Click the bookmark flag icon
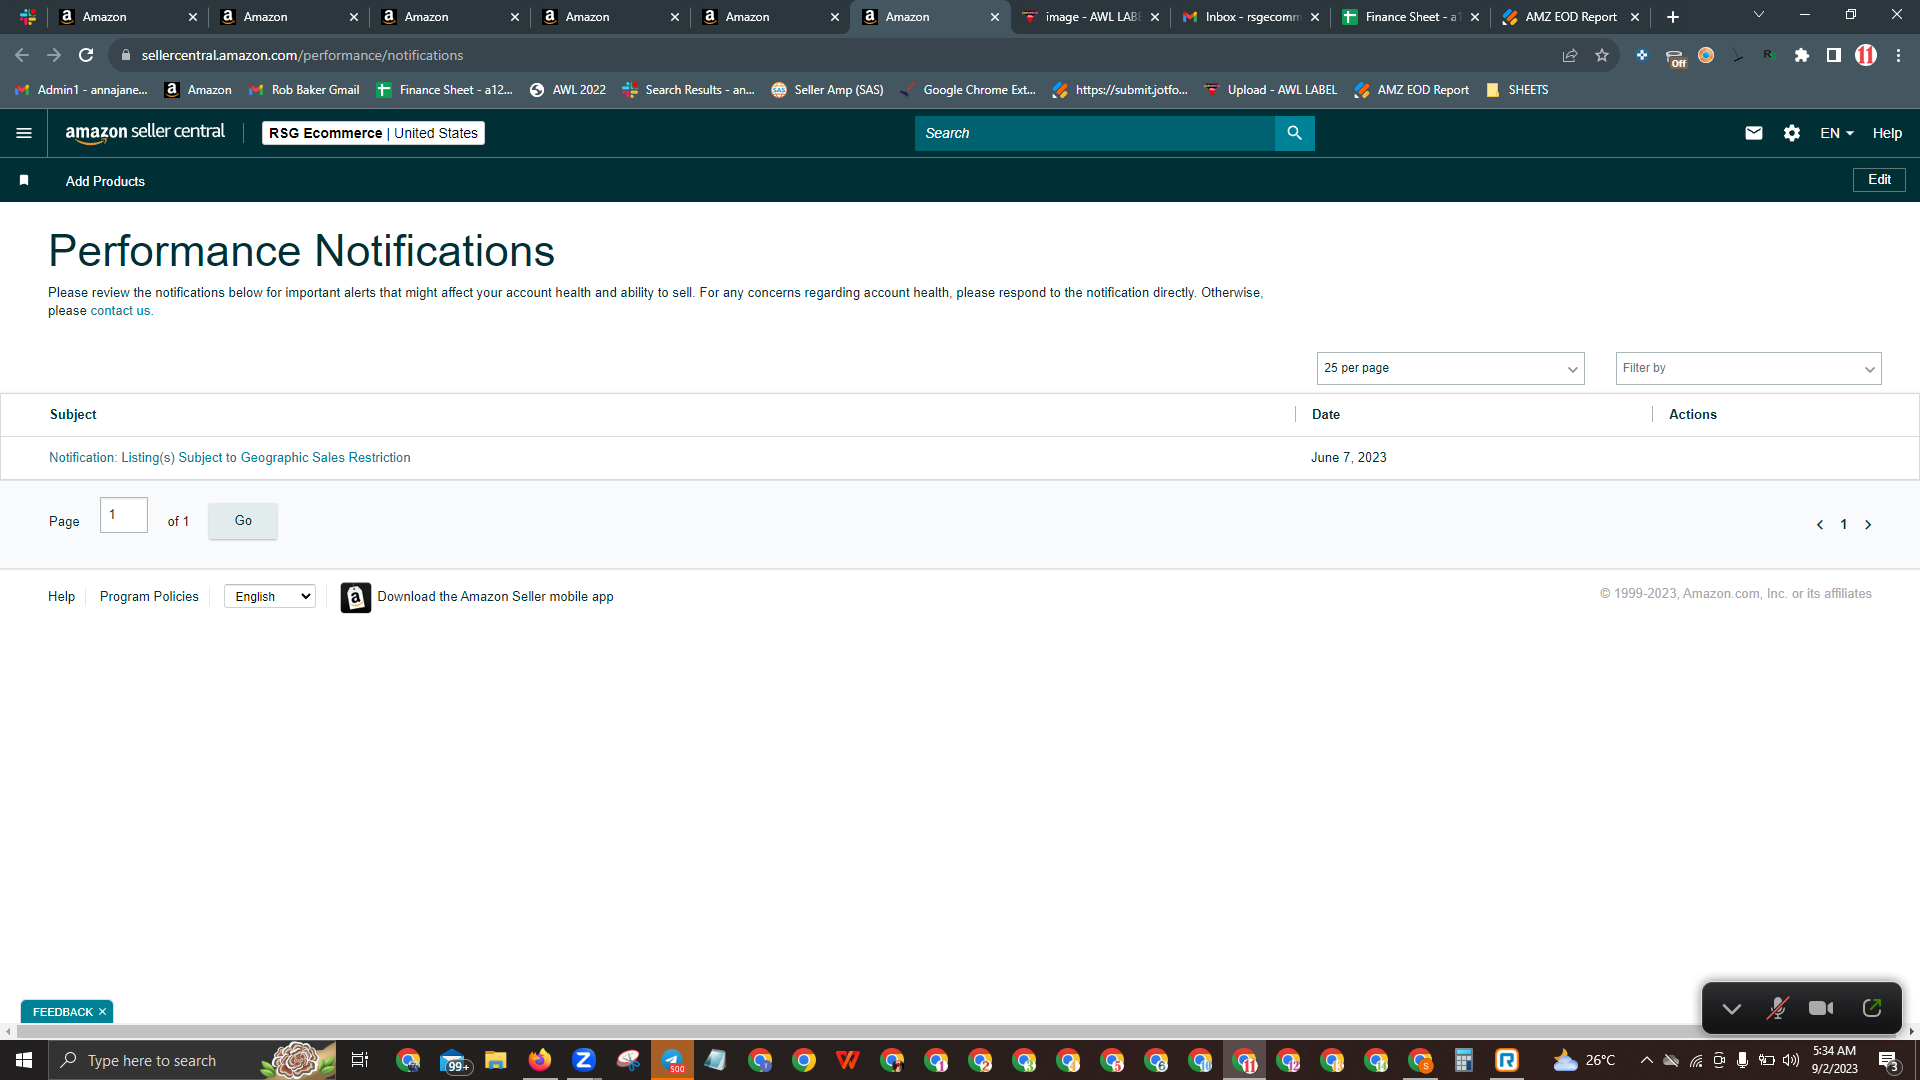The height and width of the screenshot is (1080, 1920). (24, 180)
